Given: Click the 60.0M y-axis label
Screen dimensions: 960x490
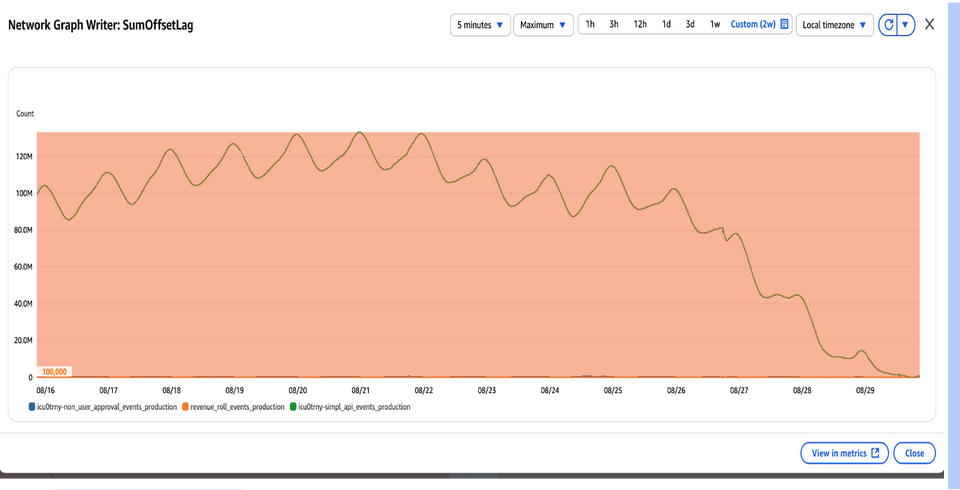Looking at the screenshot, I should tap(23, 267).
